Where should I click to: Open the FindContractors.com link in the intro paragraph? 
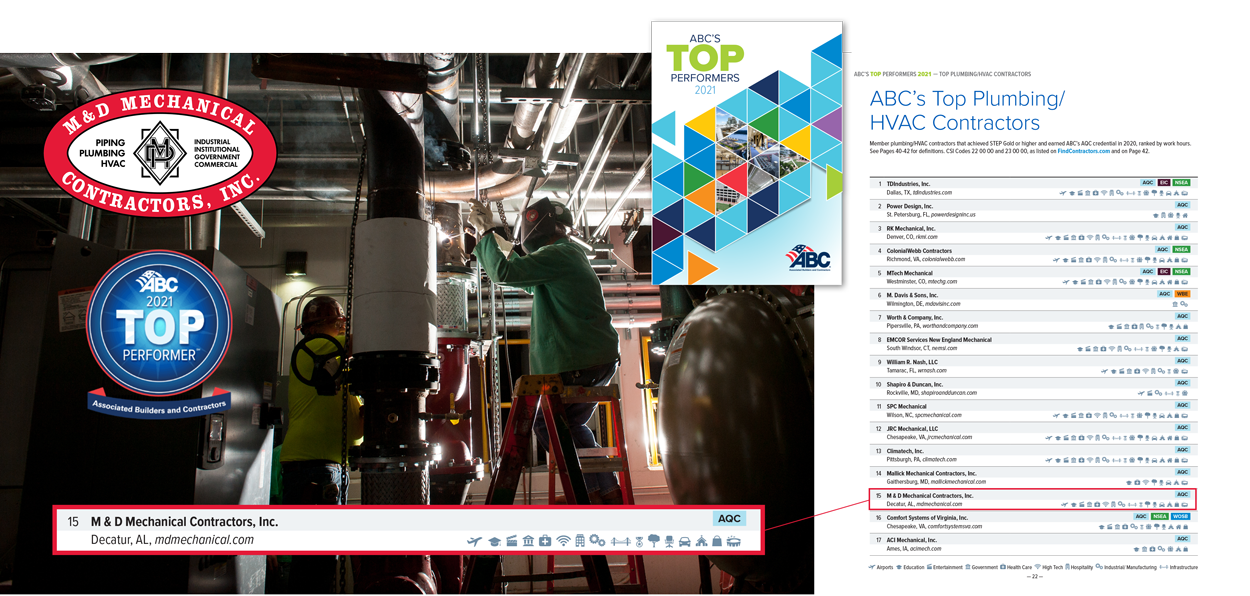coord(1084,151)
